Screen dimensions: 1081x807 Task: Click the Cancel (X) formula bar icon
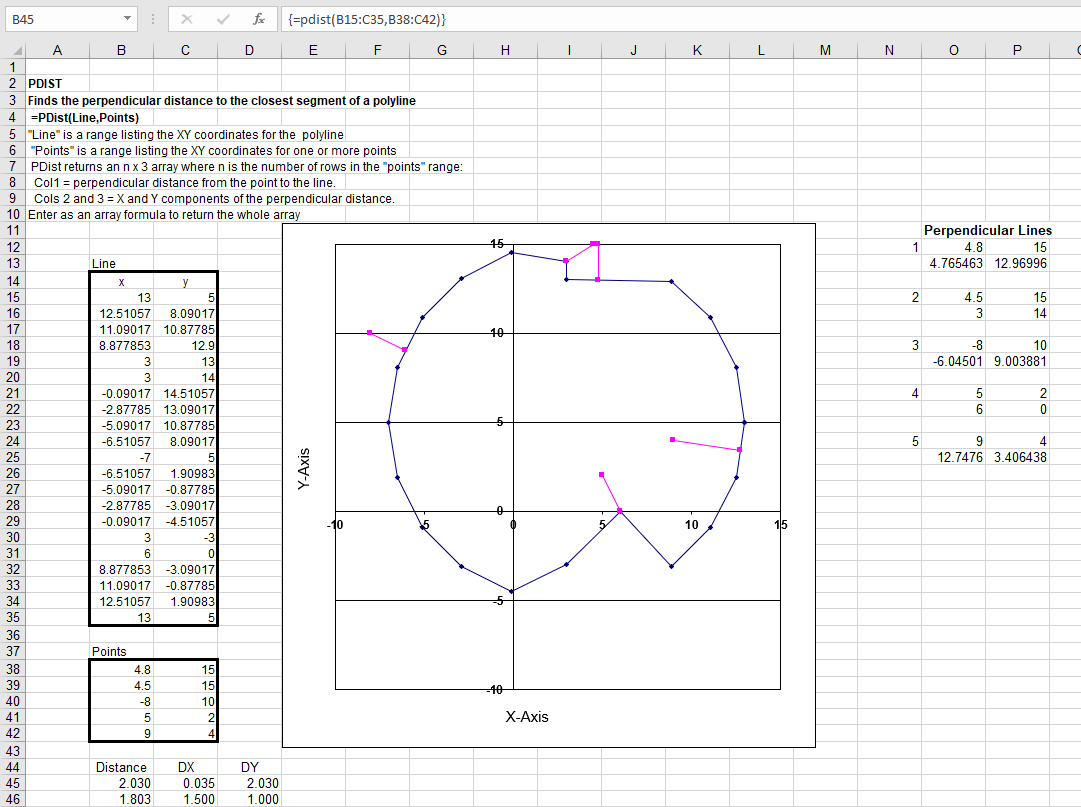coord(188,19)
